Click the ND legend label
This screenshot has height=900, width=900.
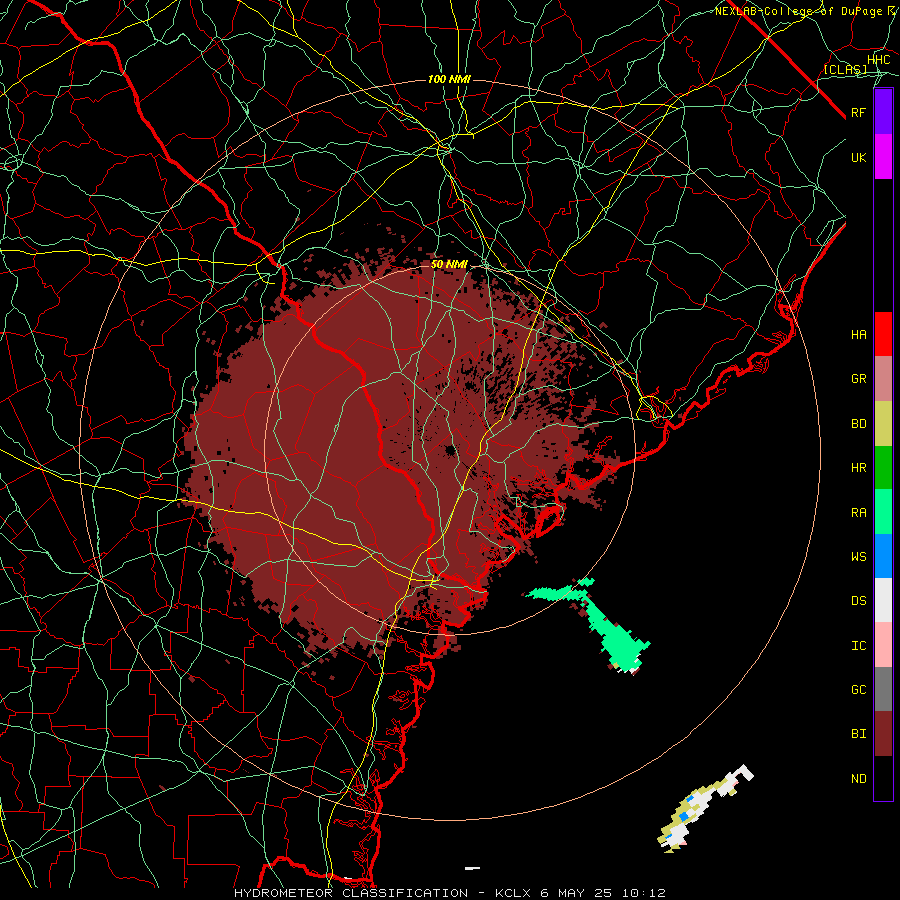tap(858, 779)
